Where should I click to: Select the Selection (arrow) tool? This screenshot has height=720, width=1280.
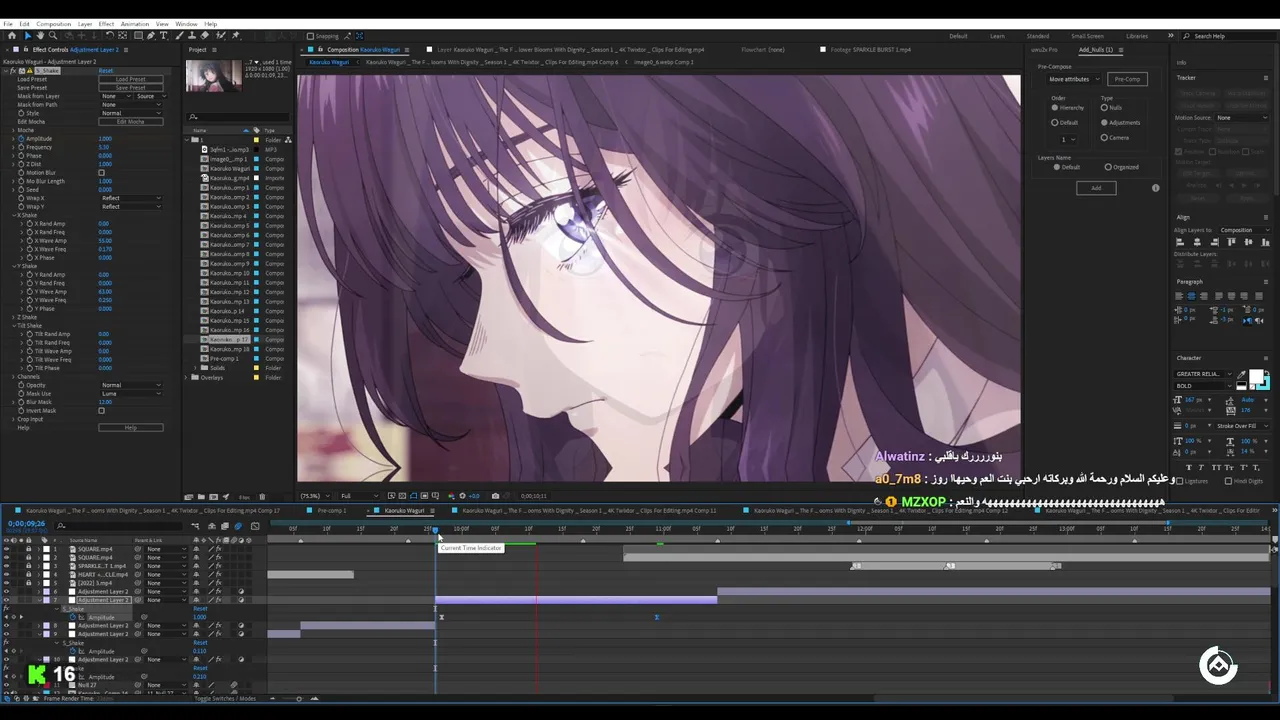28,36
